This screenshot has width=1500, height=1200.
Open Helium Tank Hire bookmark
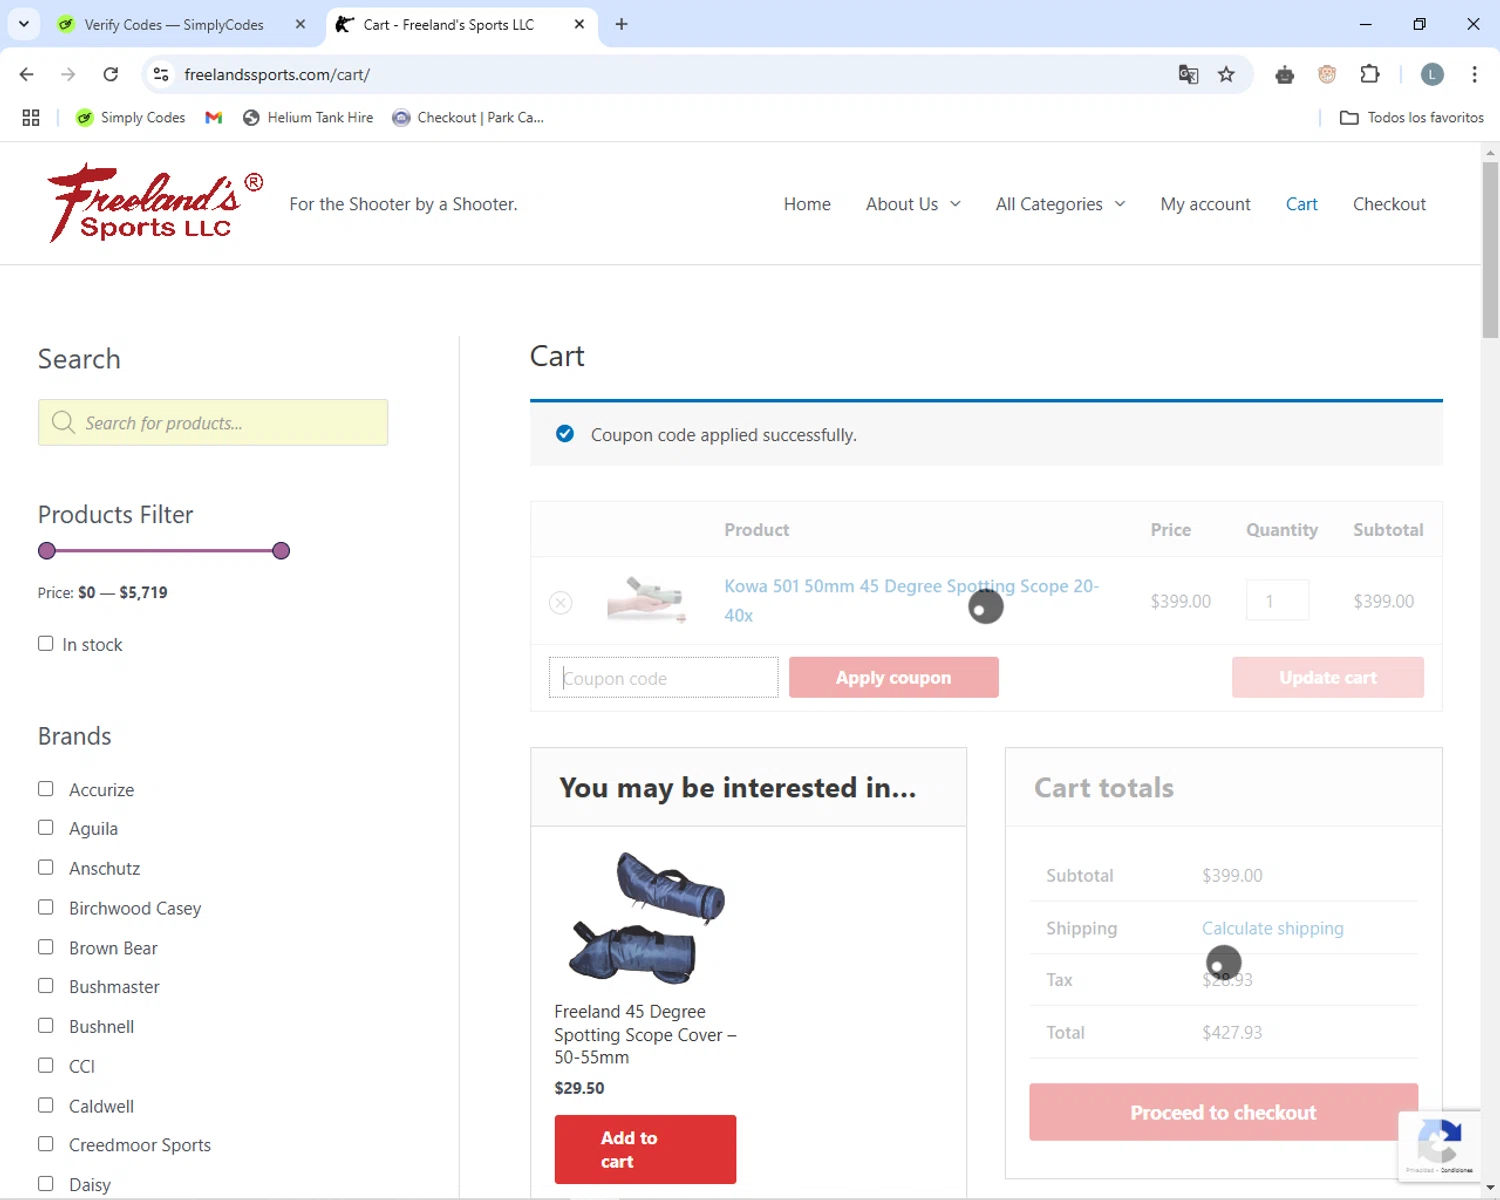click(308, 118)
